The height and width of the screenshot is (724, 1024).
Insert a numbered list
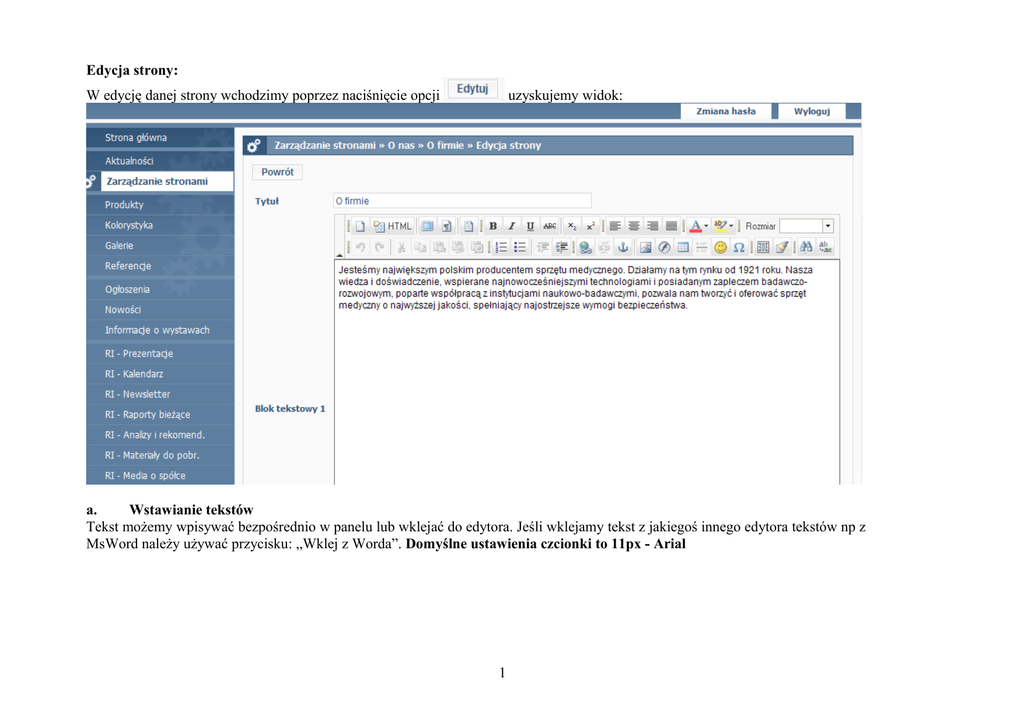click(x=501, y=247)
